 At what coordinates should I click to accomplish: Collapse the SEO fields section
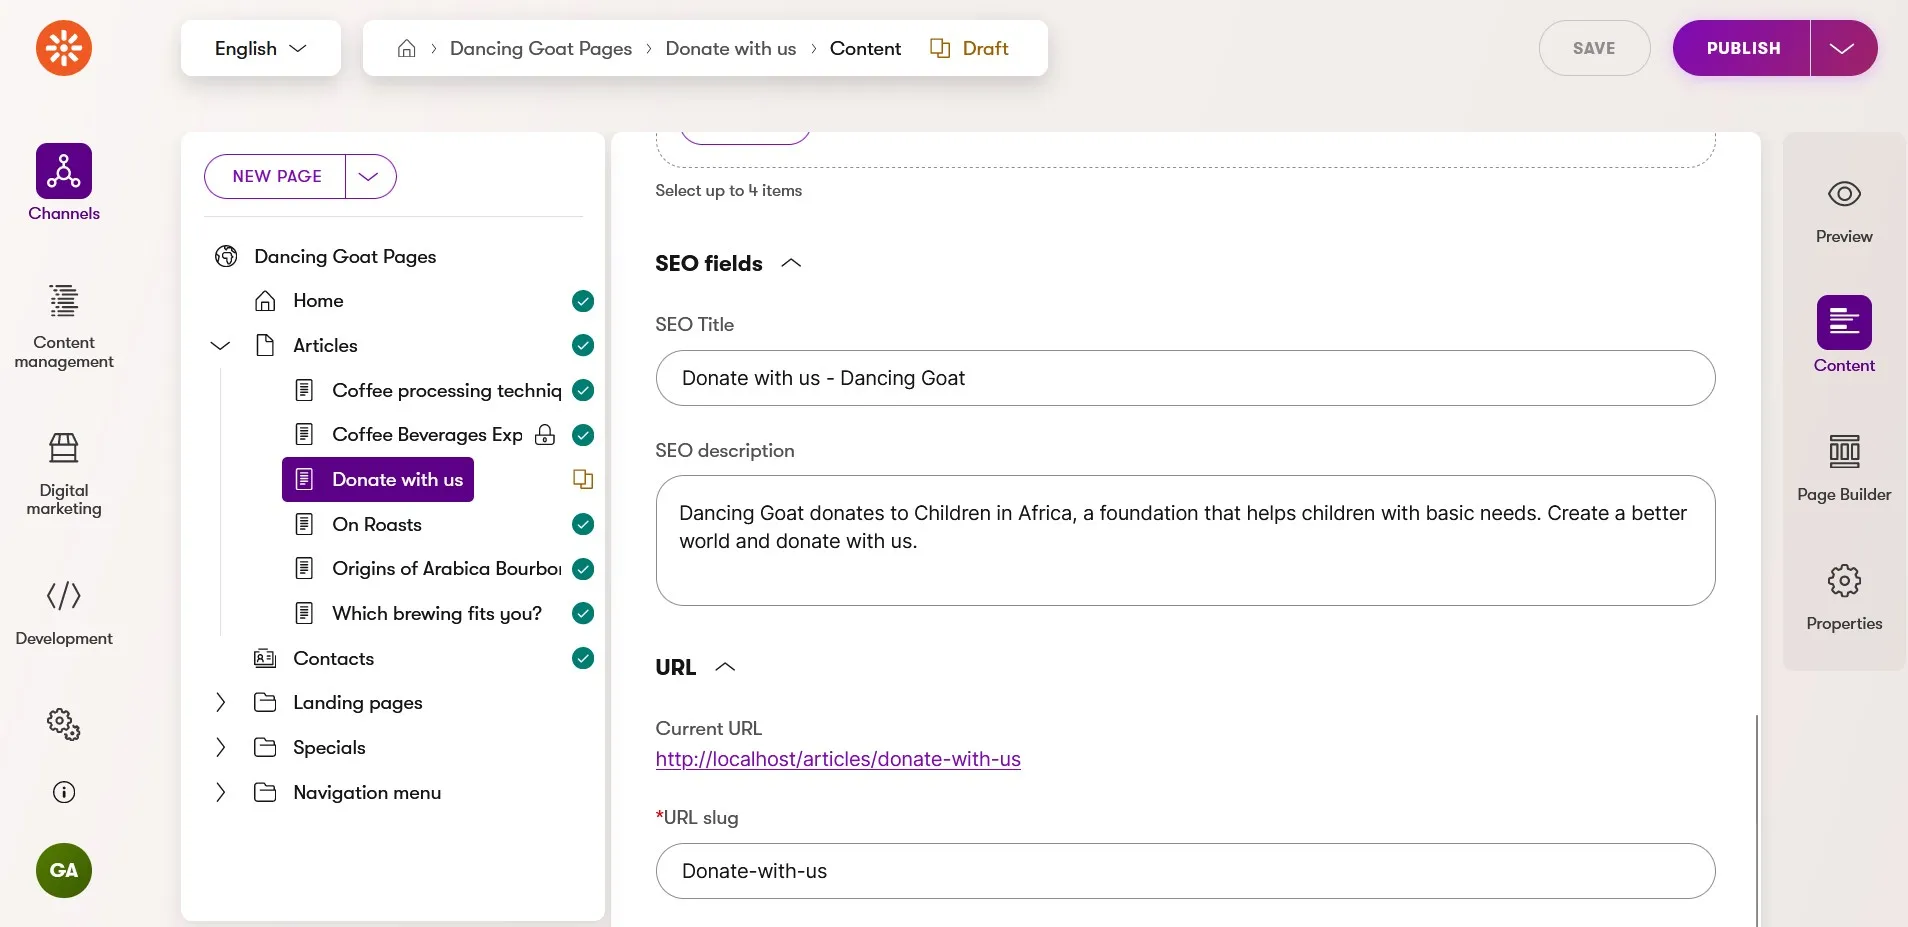(x=791, y=263)
